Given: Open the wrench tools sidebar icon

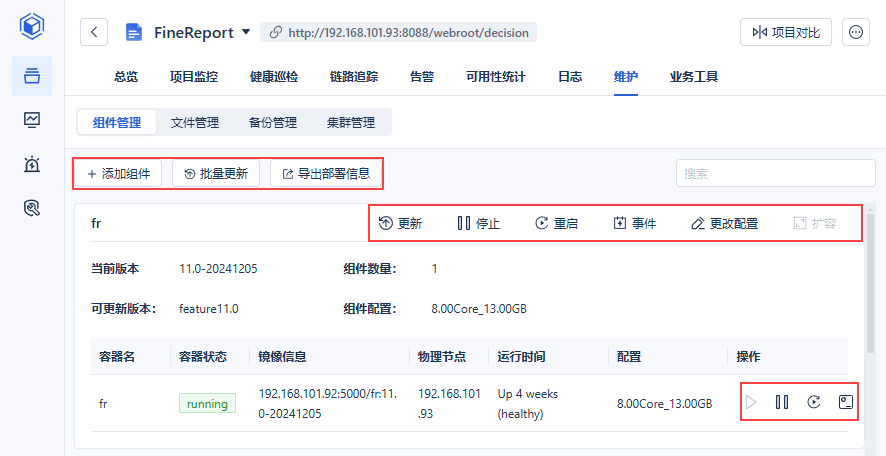Looking at the screenshot, I should coord(32,209).
